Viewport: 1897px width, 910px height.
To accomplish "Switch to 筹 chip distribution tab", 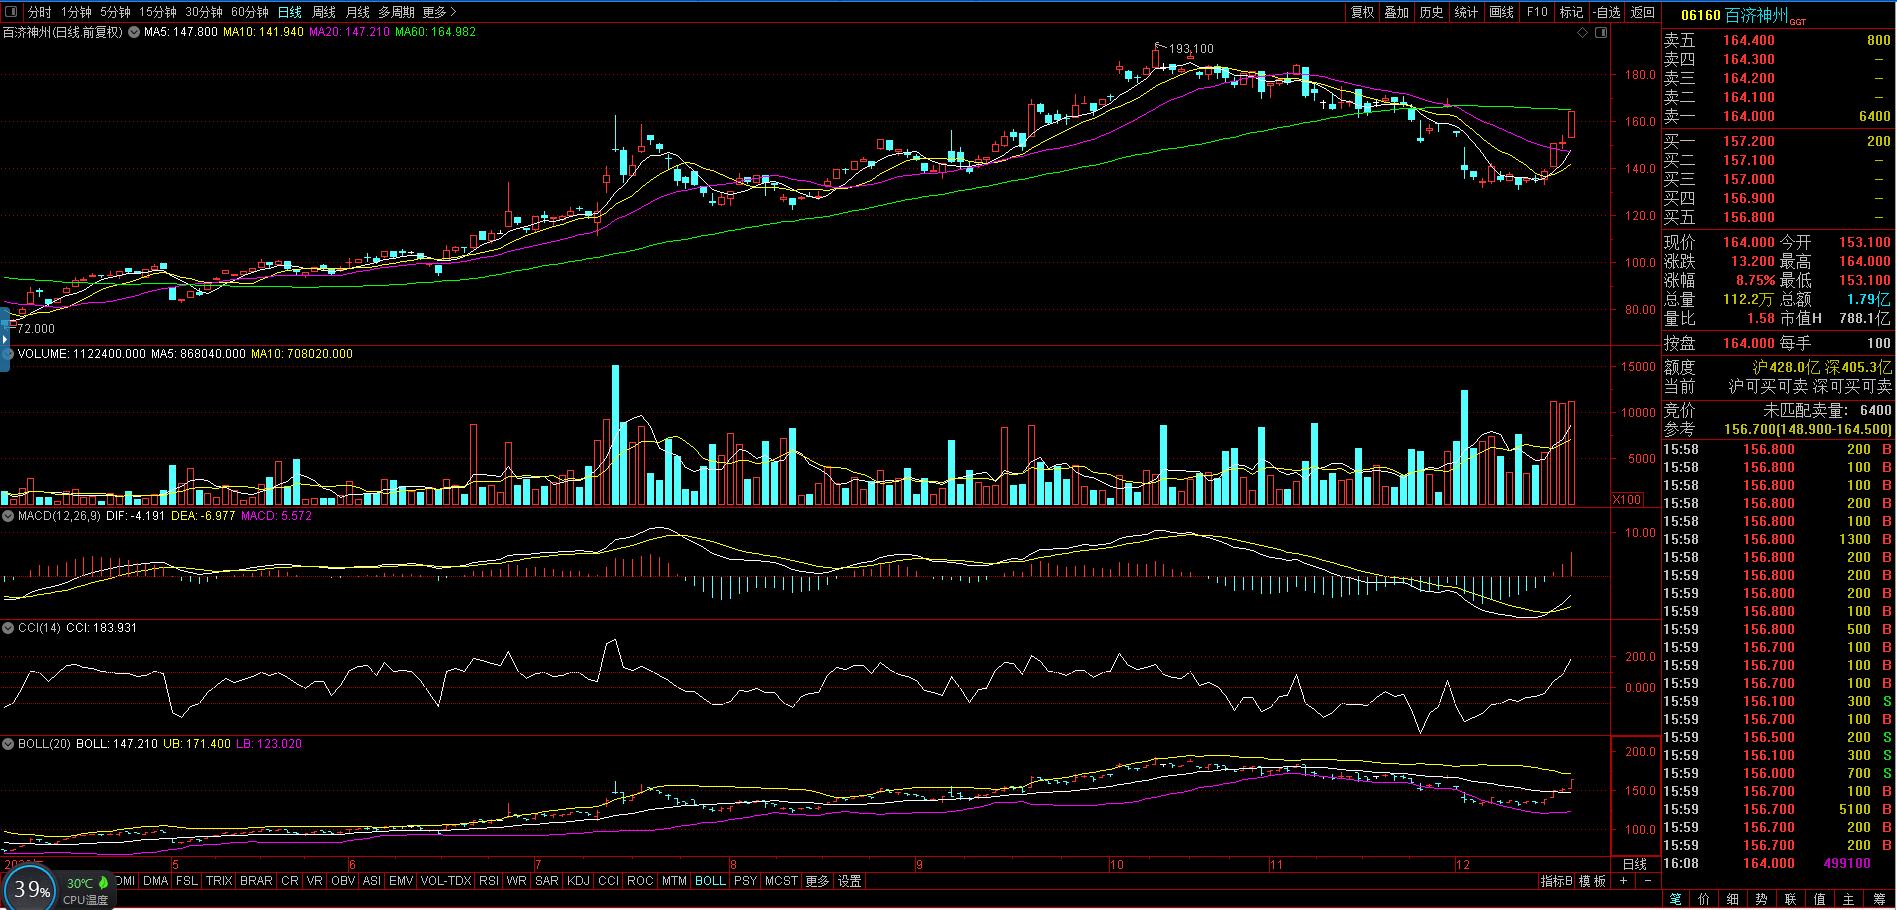I will click(1880, 899).
